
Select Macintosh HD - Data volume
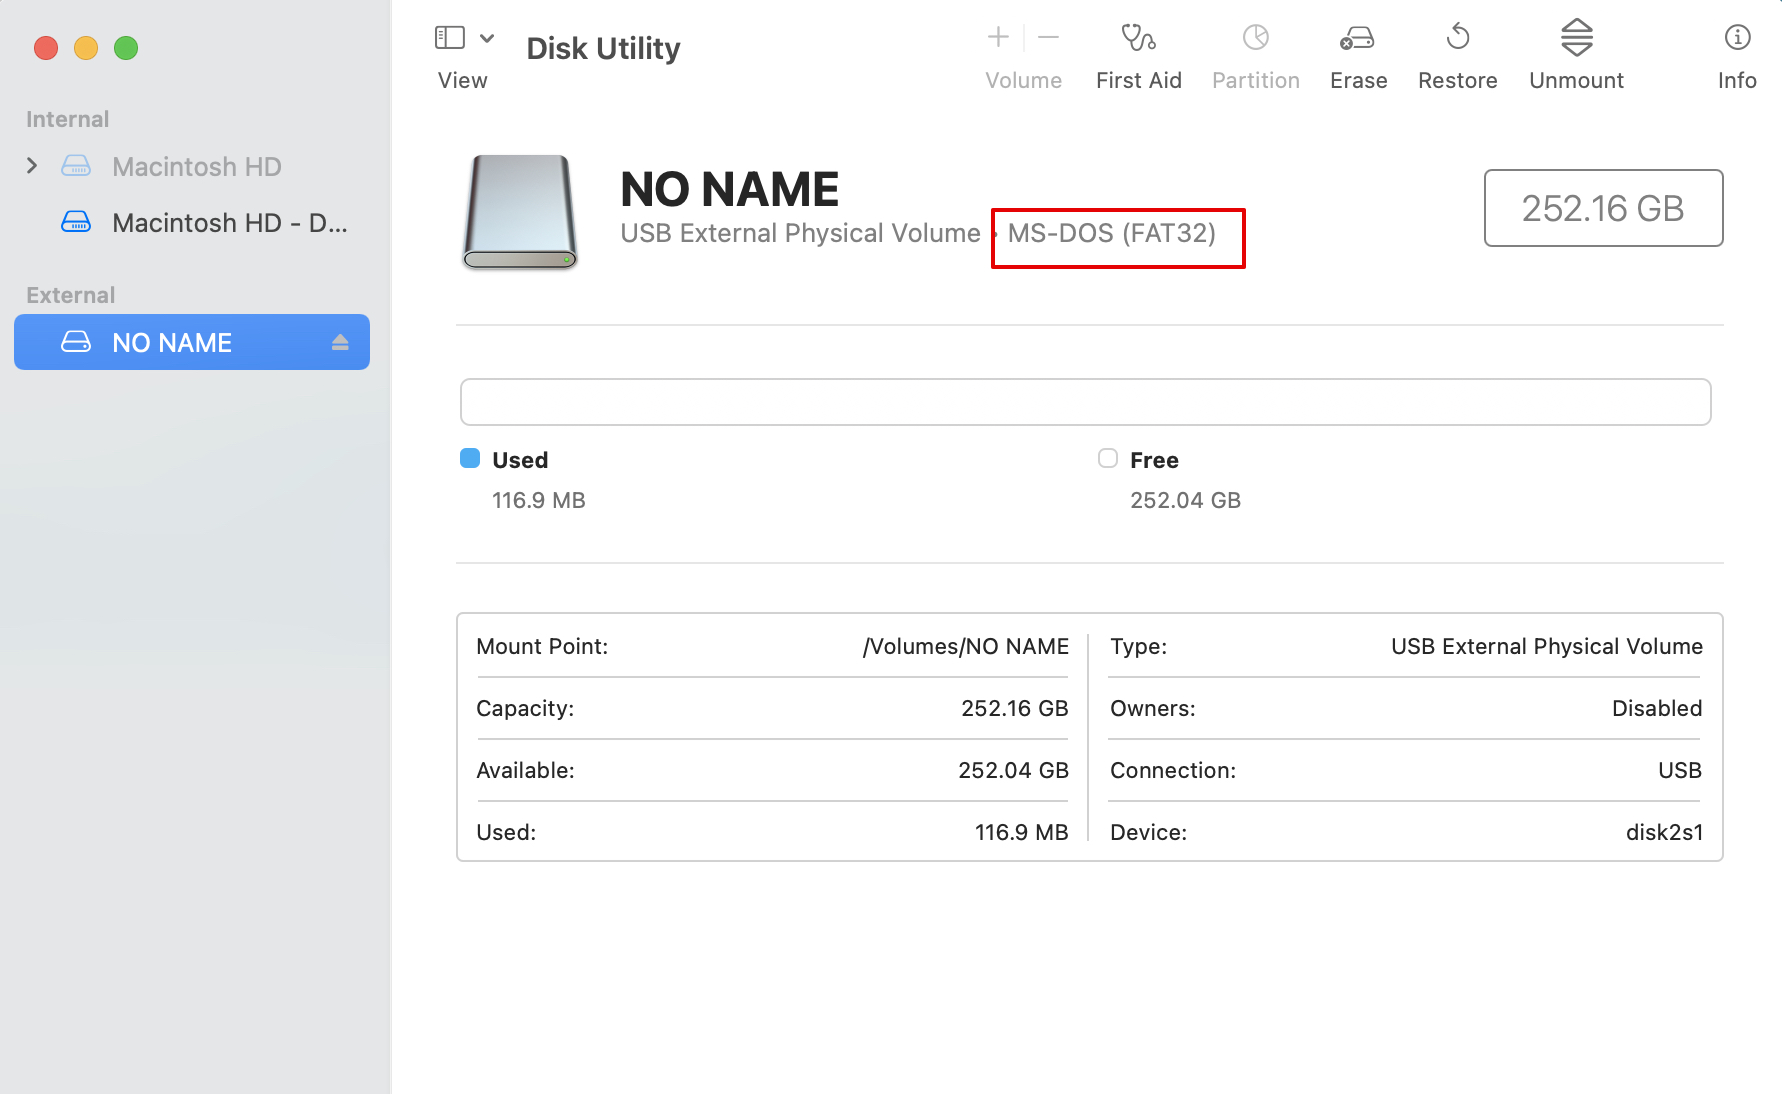tap(230, 223)
